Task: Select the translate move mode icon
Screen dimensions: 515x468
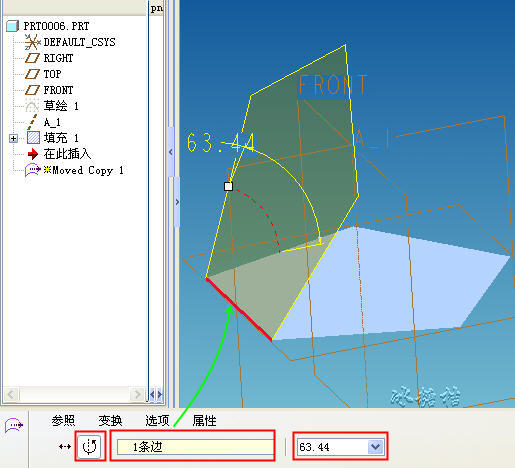Action: click(x=65, y=446)
